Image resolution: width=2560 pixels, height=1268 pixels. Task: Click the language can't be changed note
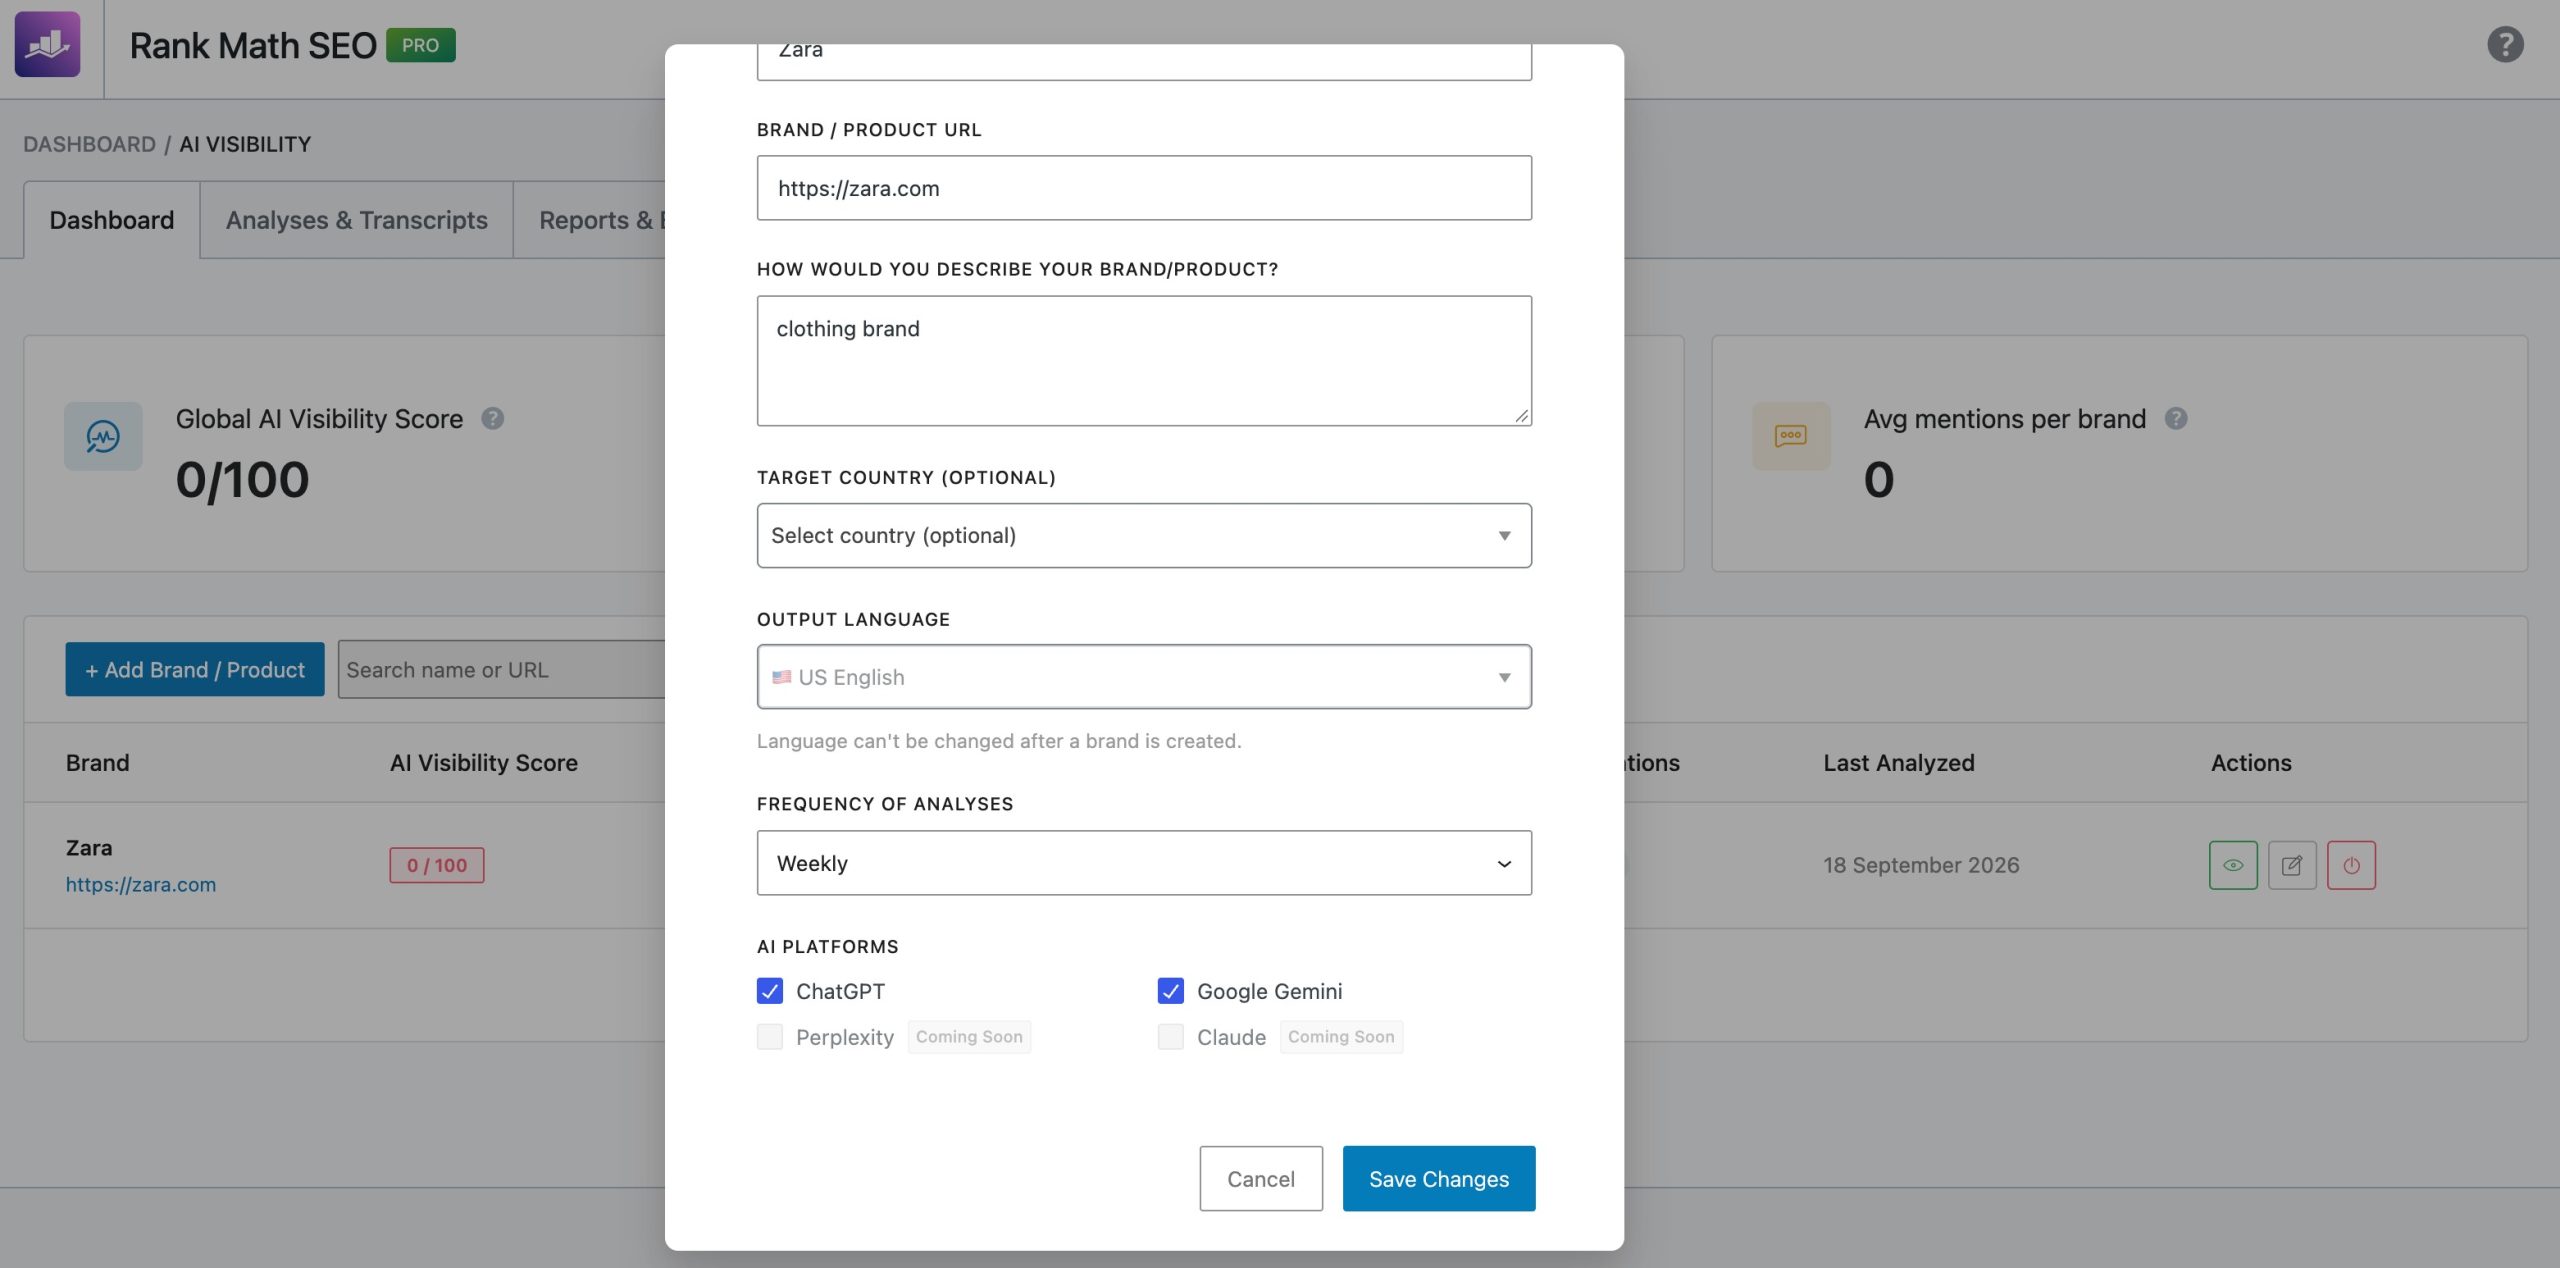click(x=999, y=741)
